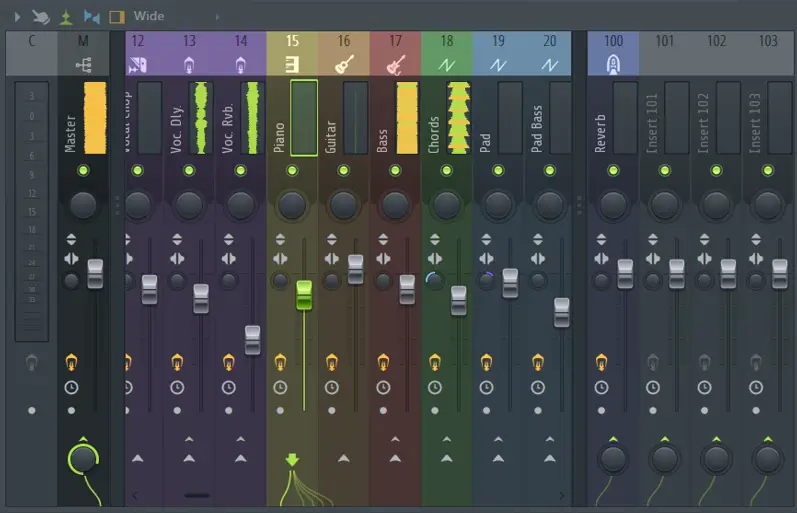Viewport: 797px width, 513px height.
Task: Click the Master track routing icon
Action: pyautogui.click(x=84, y=65)
